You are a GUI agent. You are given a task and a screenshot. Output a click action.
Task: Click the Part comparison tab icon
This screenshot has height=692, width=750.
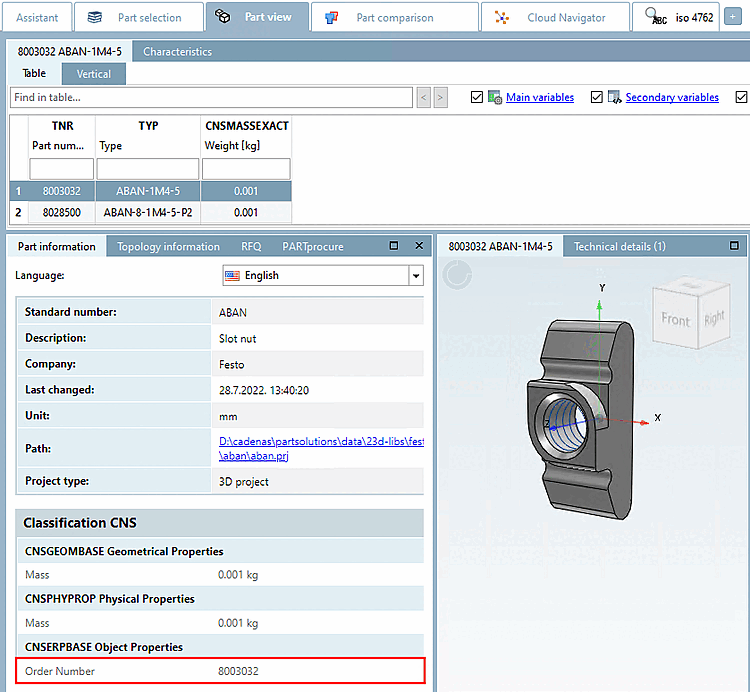333,17
